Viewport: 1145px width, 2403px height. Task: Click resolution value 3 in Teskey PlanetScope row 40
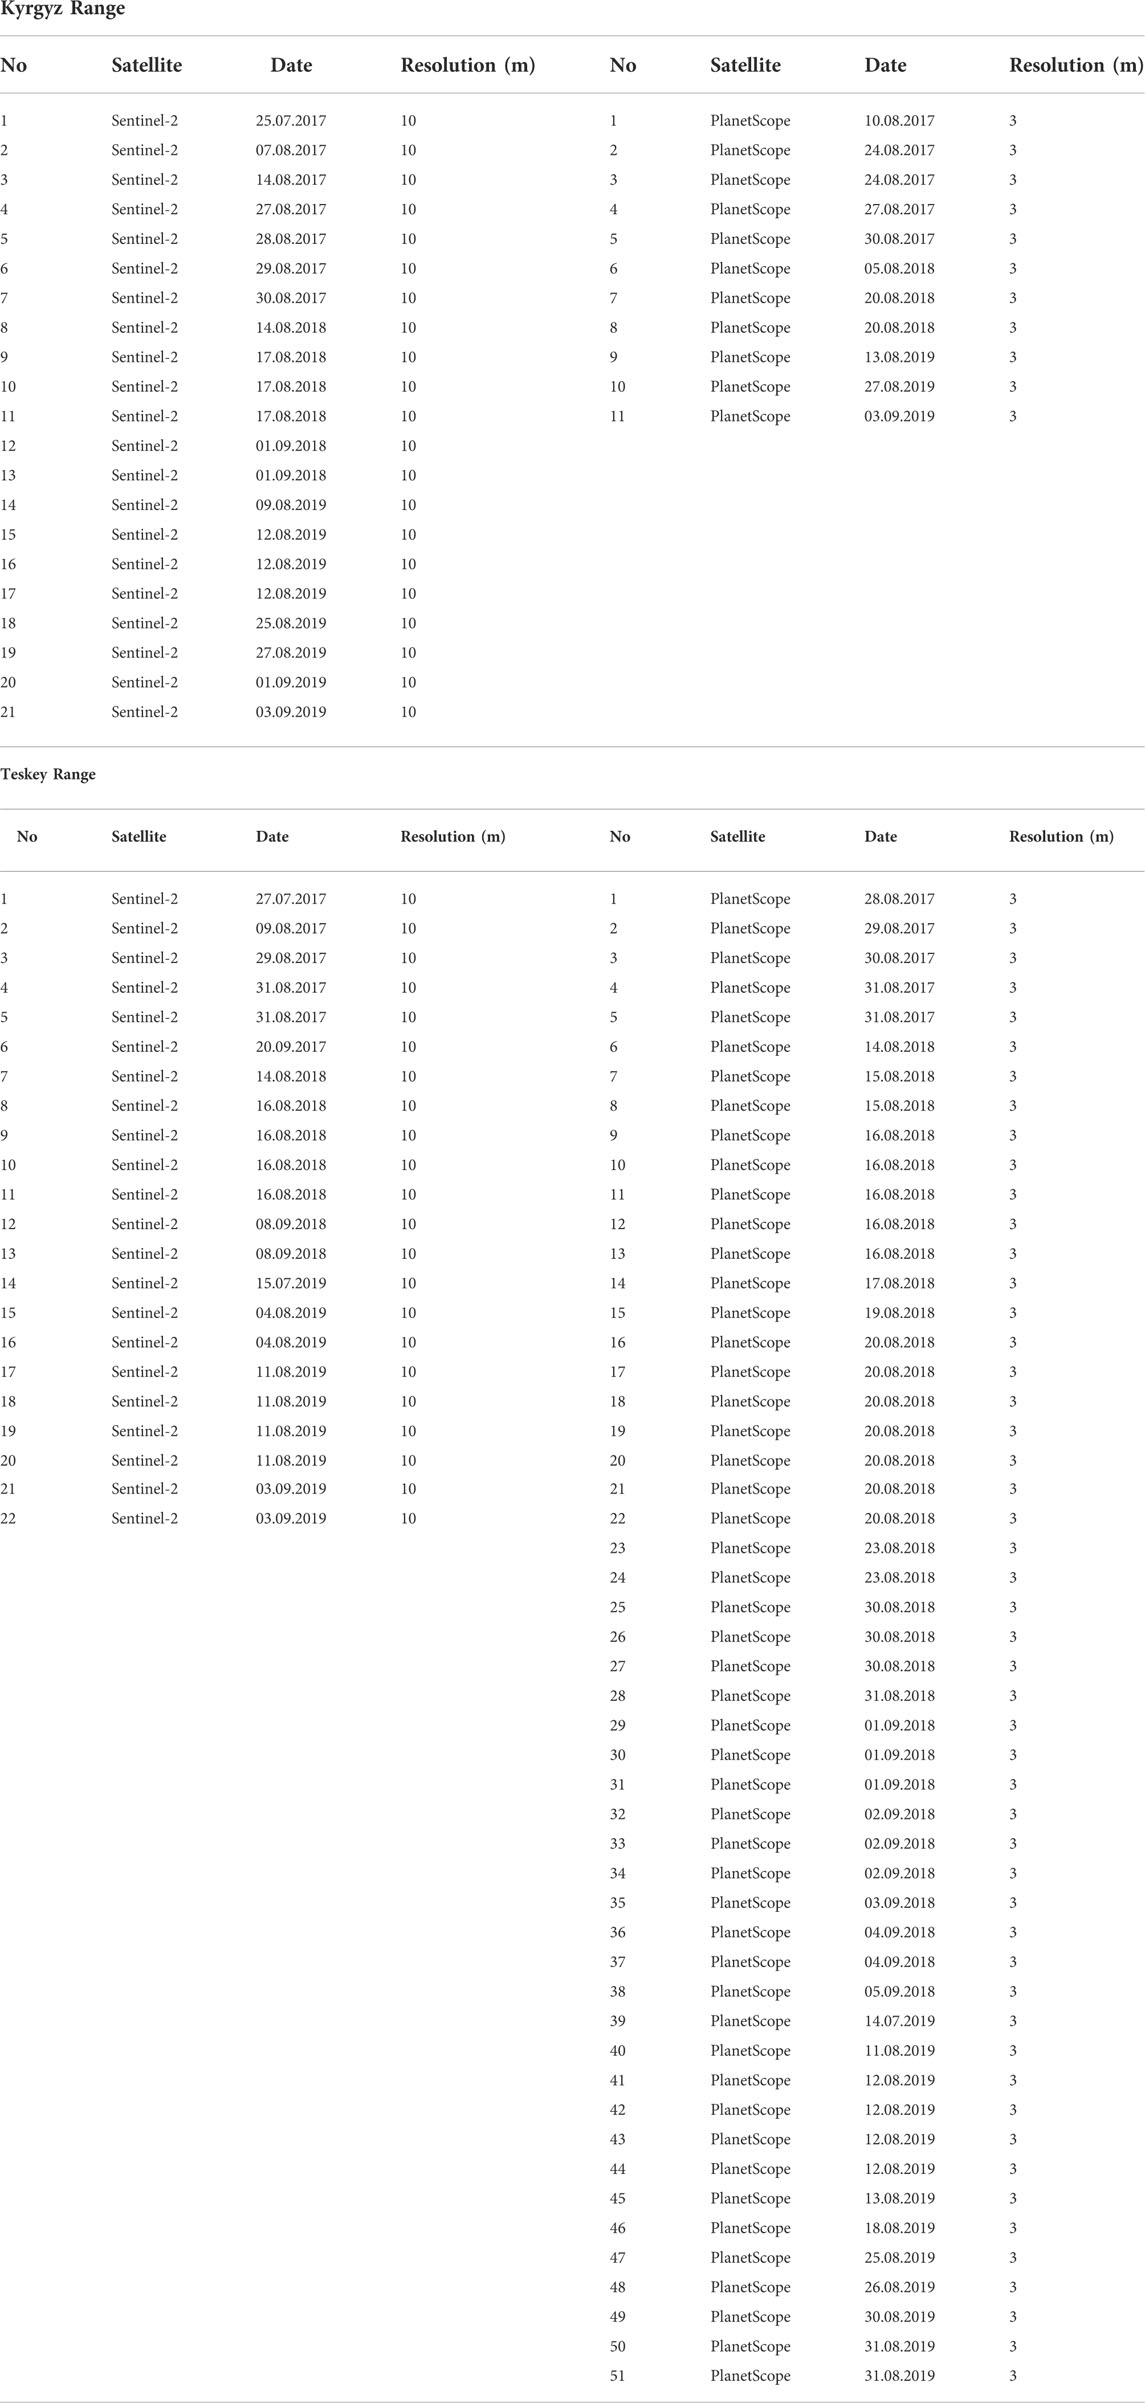(x=1013, y=2051)
